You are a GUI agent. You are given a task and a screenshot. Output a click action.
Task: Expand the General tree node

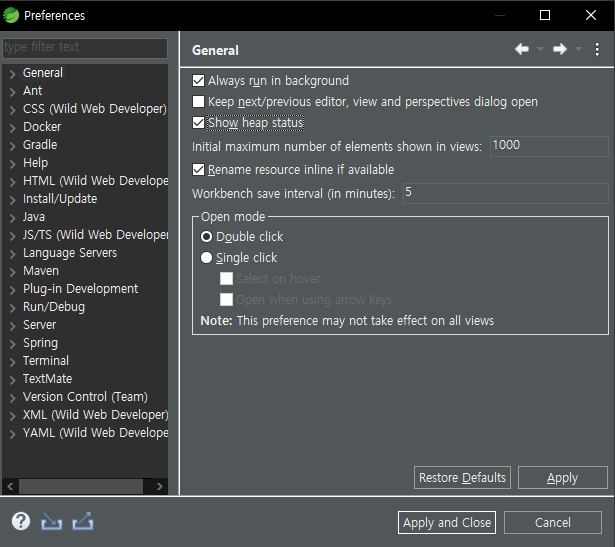[x=13, y=74]
